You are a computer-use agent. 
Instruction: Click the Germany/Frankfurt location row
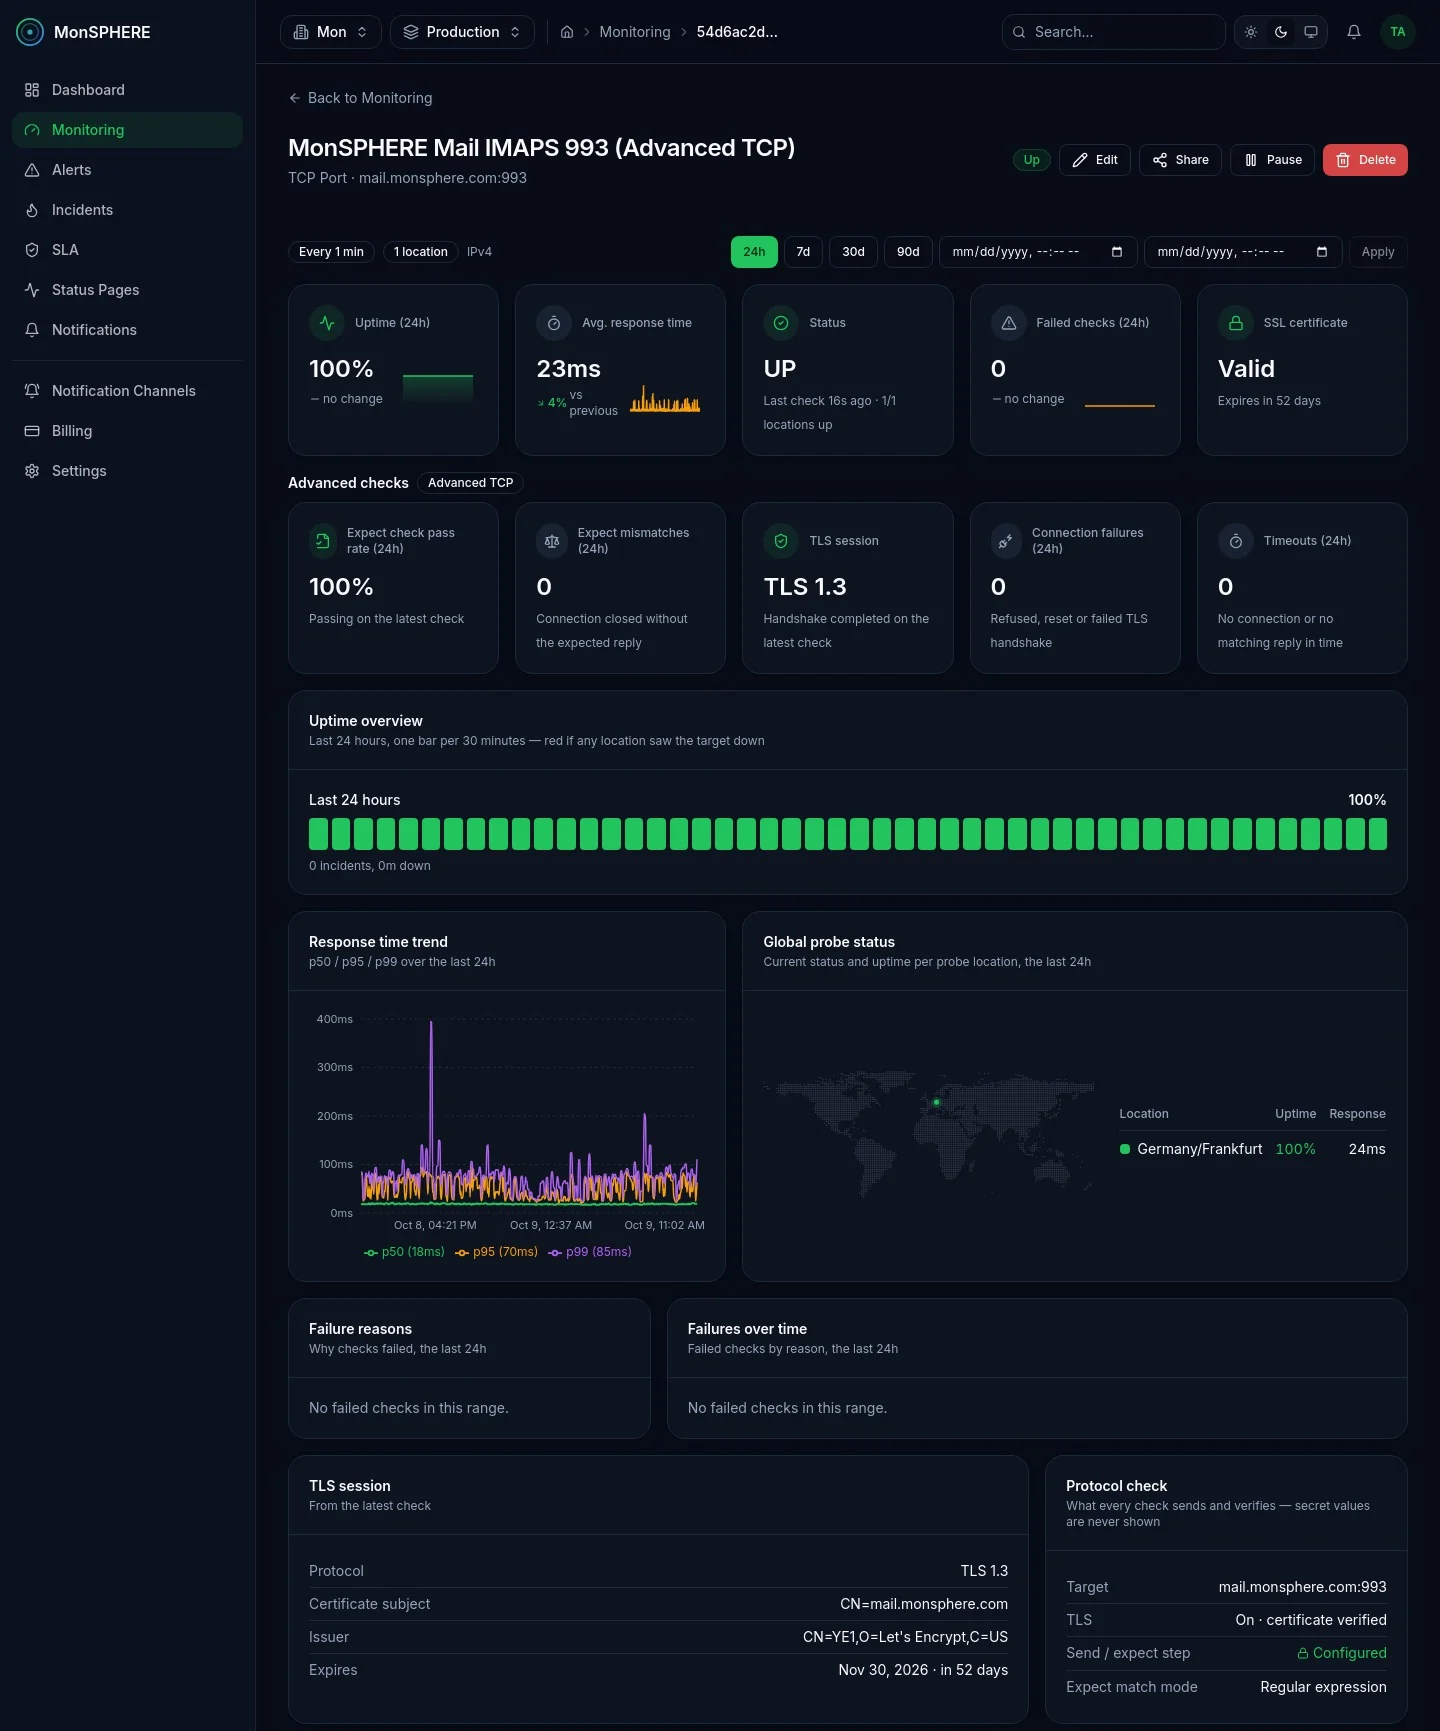click(x=1252, y=1149)
